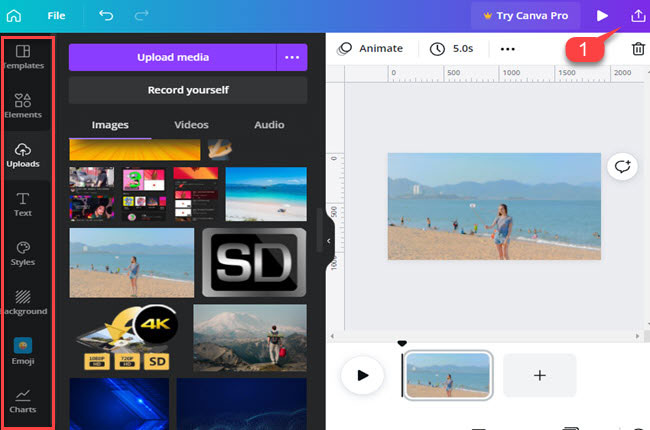This screenshot has width=650, height=430.
Task: Click the timeline playhead marker
Action: pyautogui.click(x=402, y=343)
